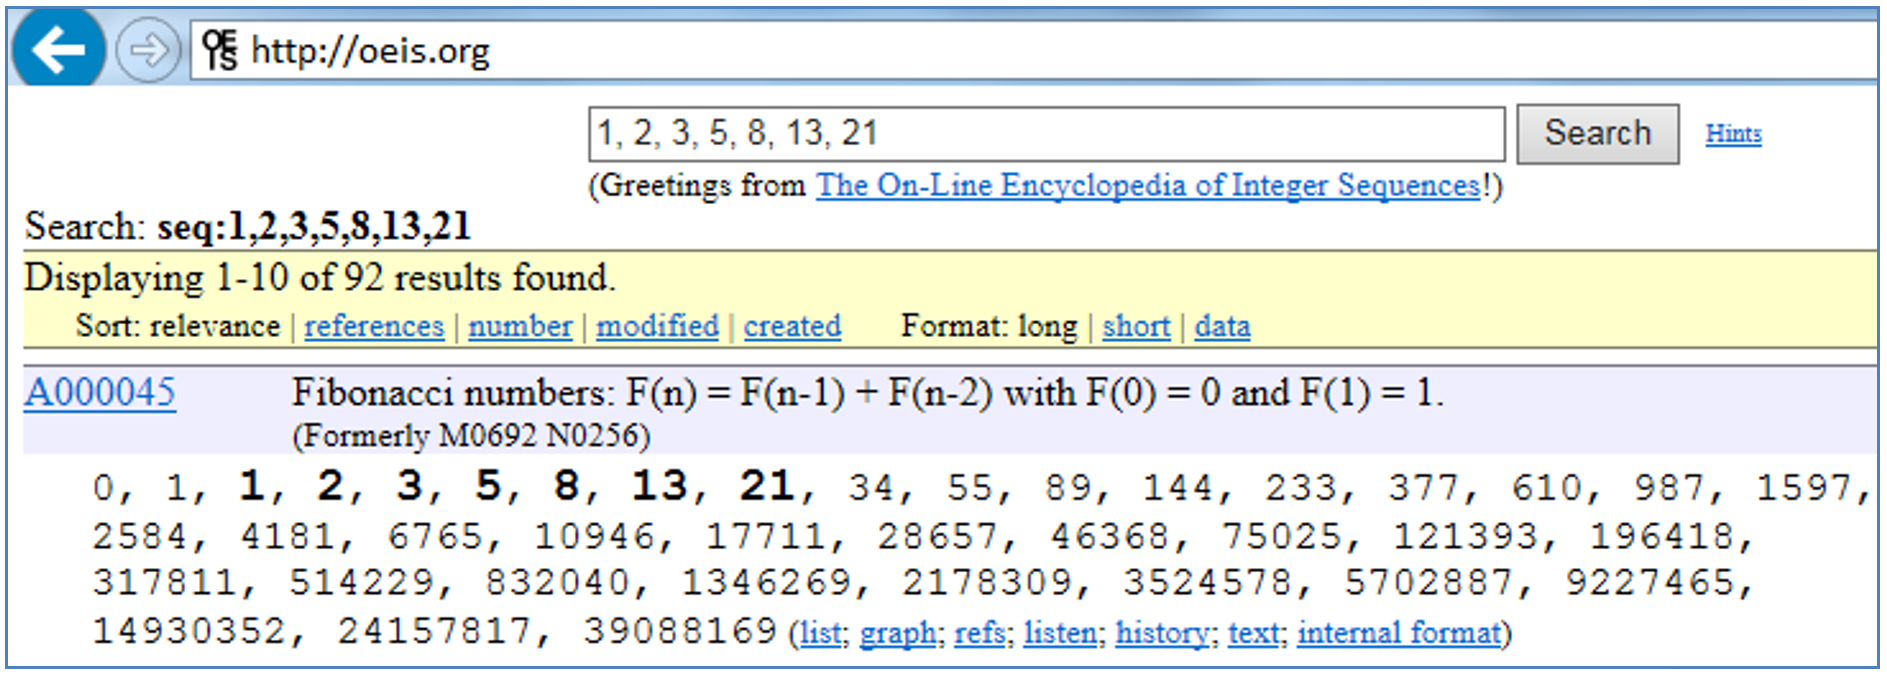Click the number 39088169 in sequence
The image size is (1887, 675).
click(x=680, y=631)
